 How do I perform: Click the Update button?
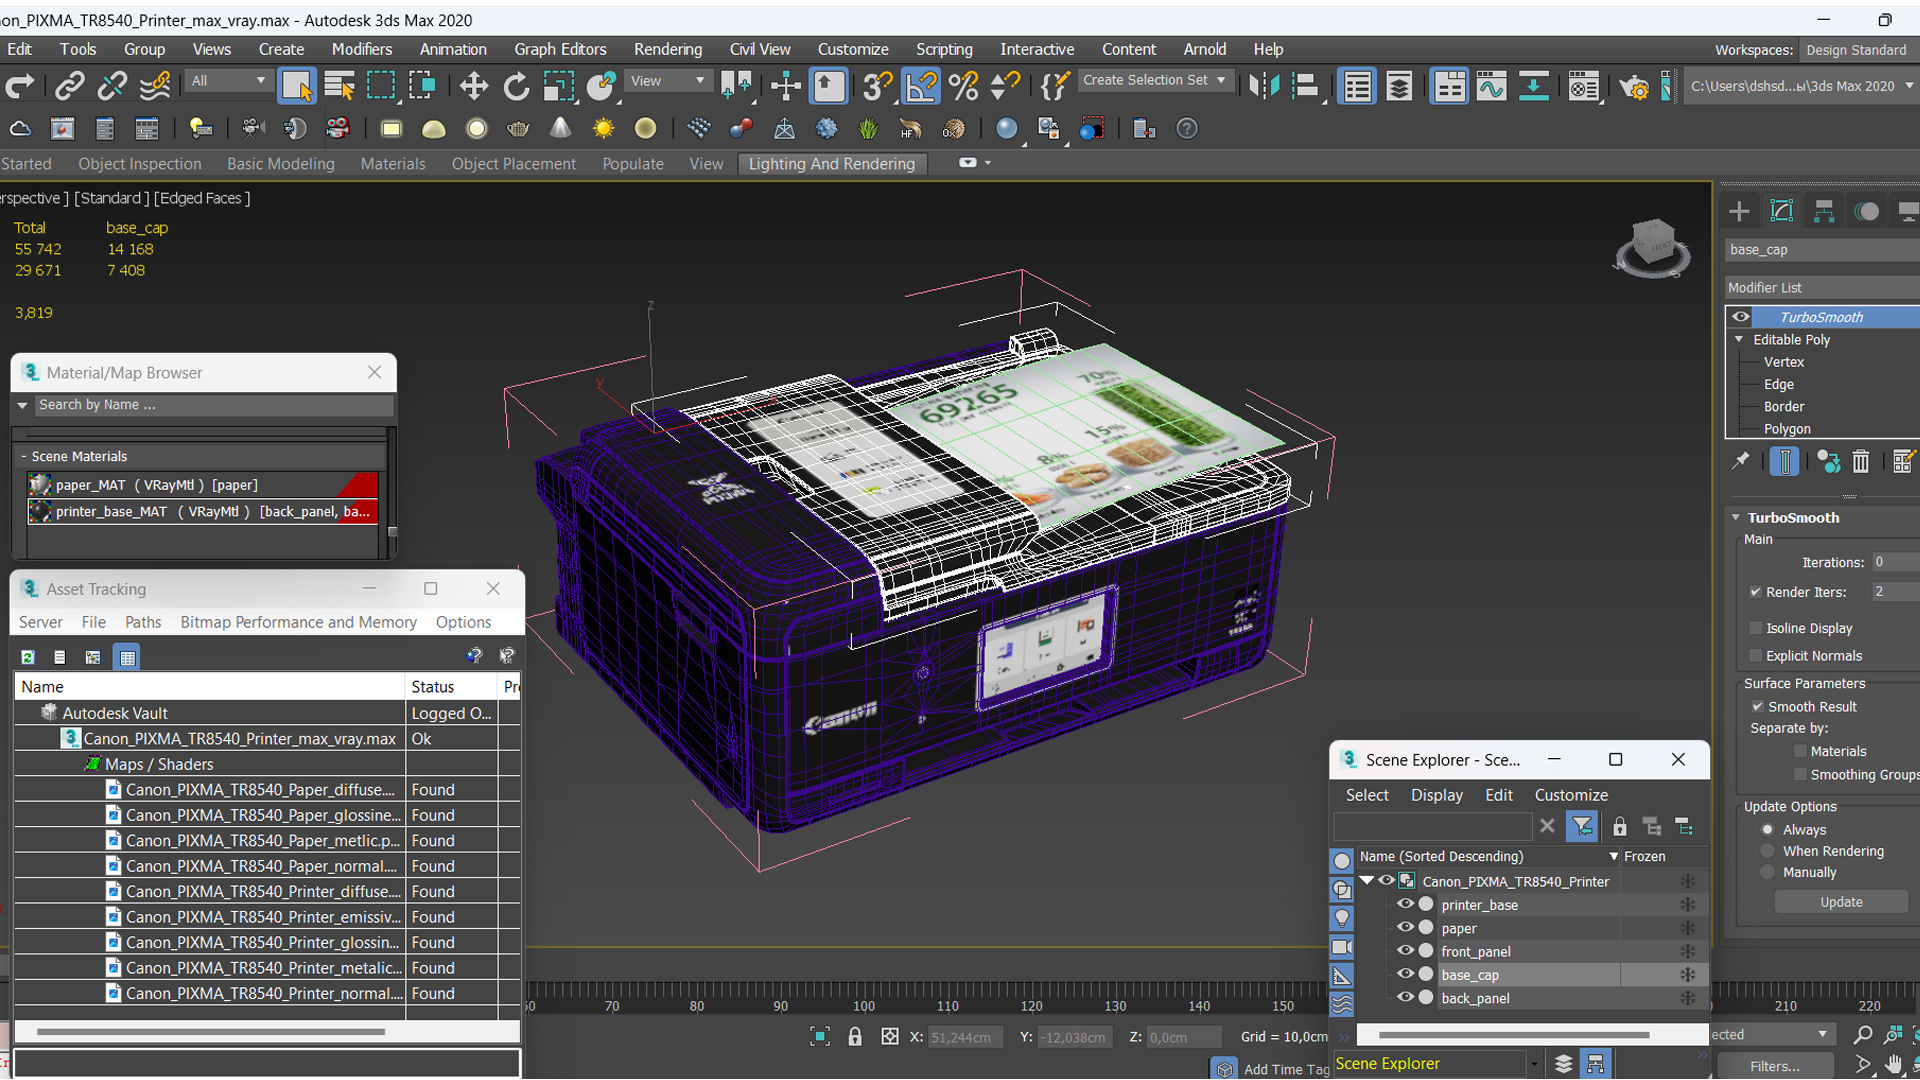click(1840, 902)
